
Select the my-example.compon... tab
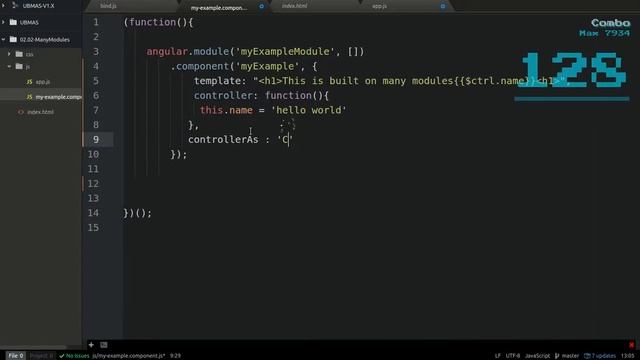click(x=219, y=7)
